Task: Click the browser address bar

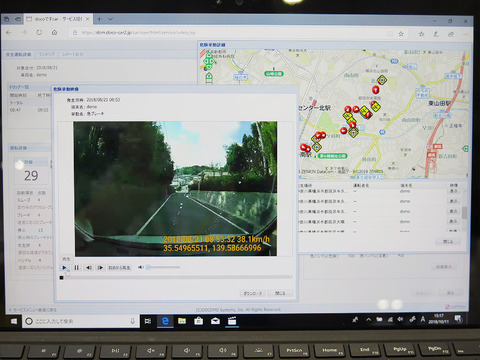Action: point(230,33)
